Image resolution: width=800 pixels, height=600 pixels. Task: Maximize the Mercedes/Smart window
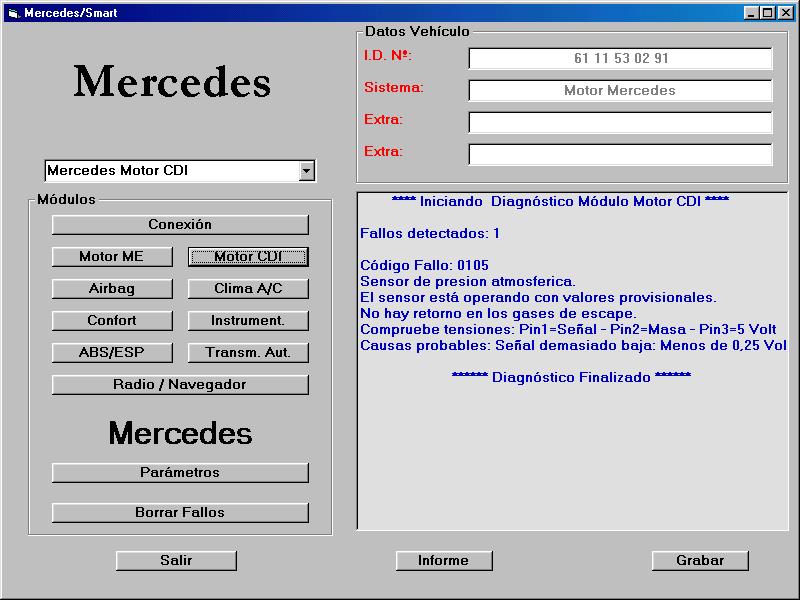pos(767,13)
